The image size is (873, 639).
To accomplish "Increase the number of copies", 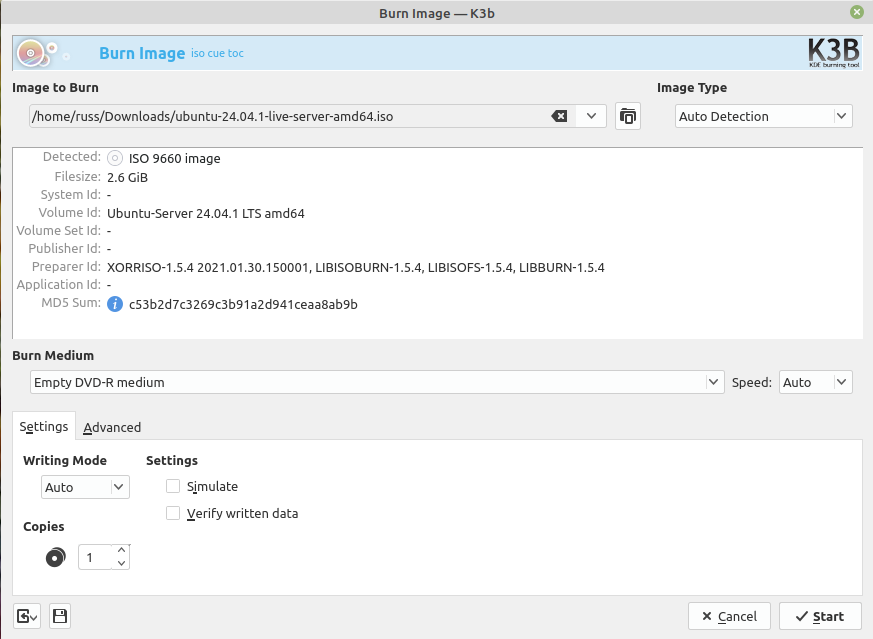I will (121, 550).
